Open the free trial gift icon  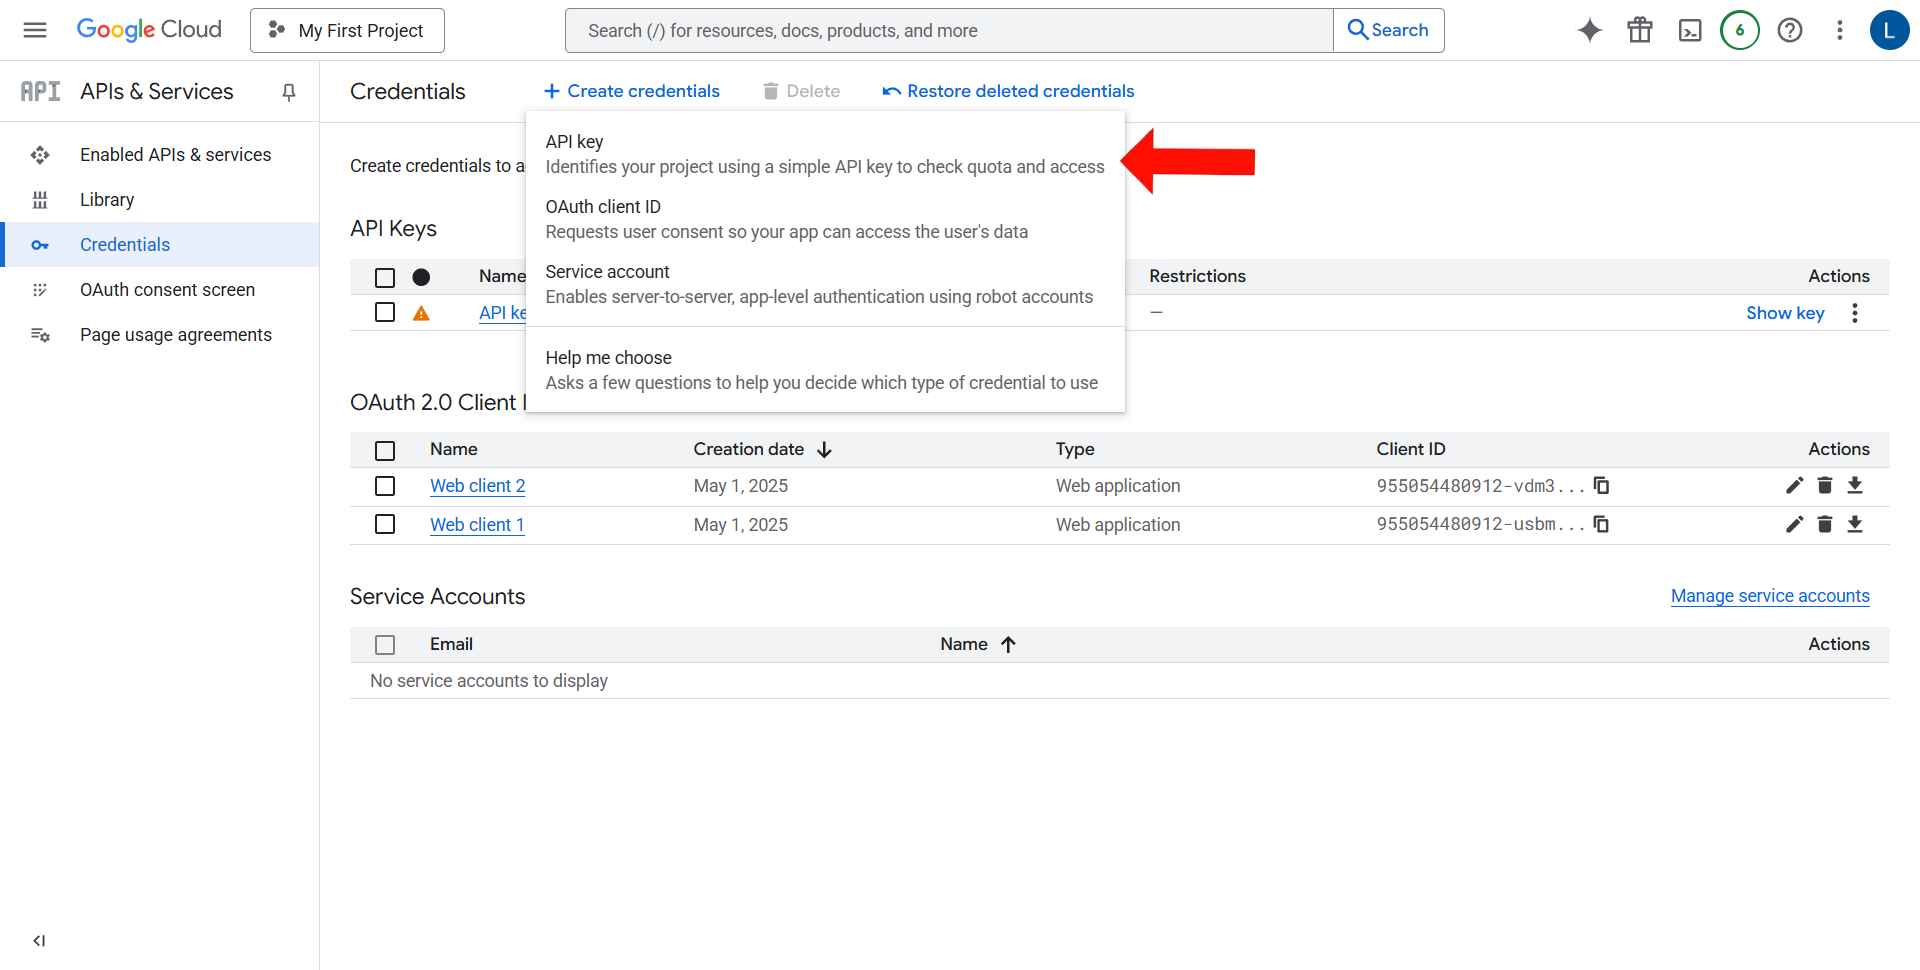point(1640,30)
